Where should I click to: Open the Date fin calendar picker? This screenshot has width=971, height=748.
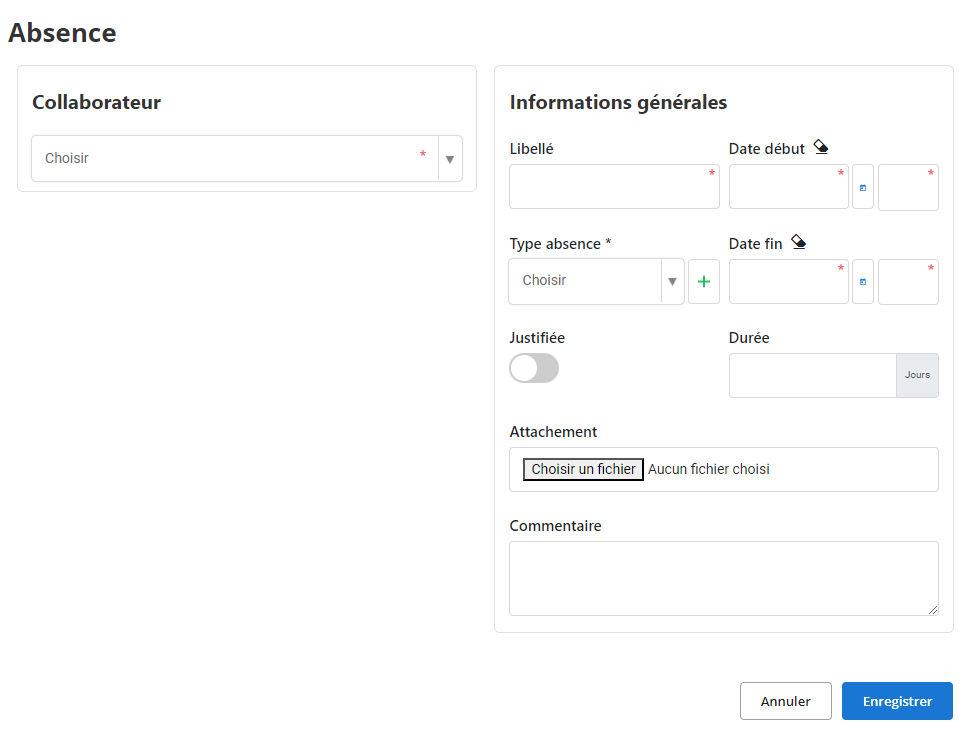coord(863,282)
